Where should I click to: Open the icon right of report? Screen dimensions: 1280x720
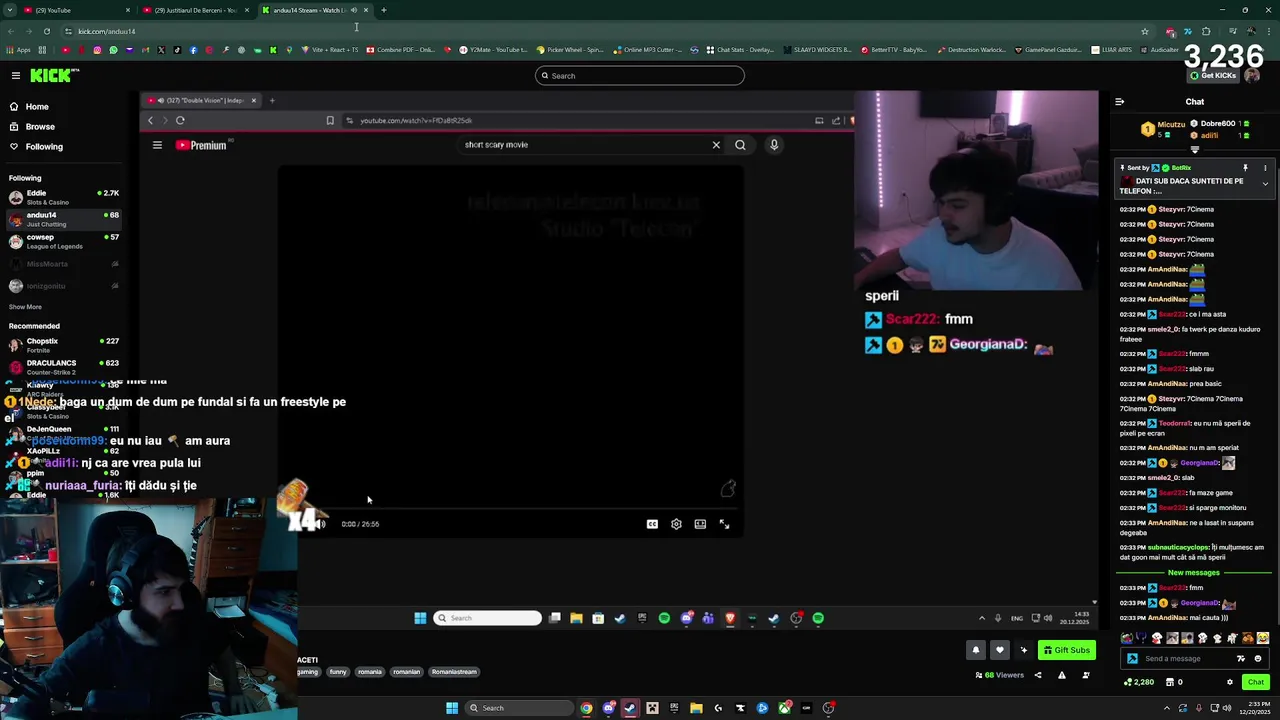coord(1086,675)
